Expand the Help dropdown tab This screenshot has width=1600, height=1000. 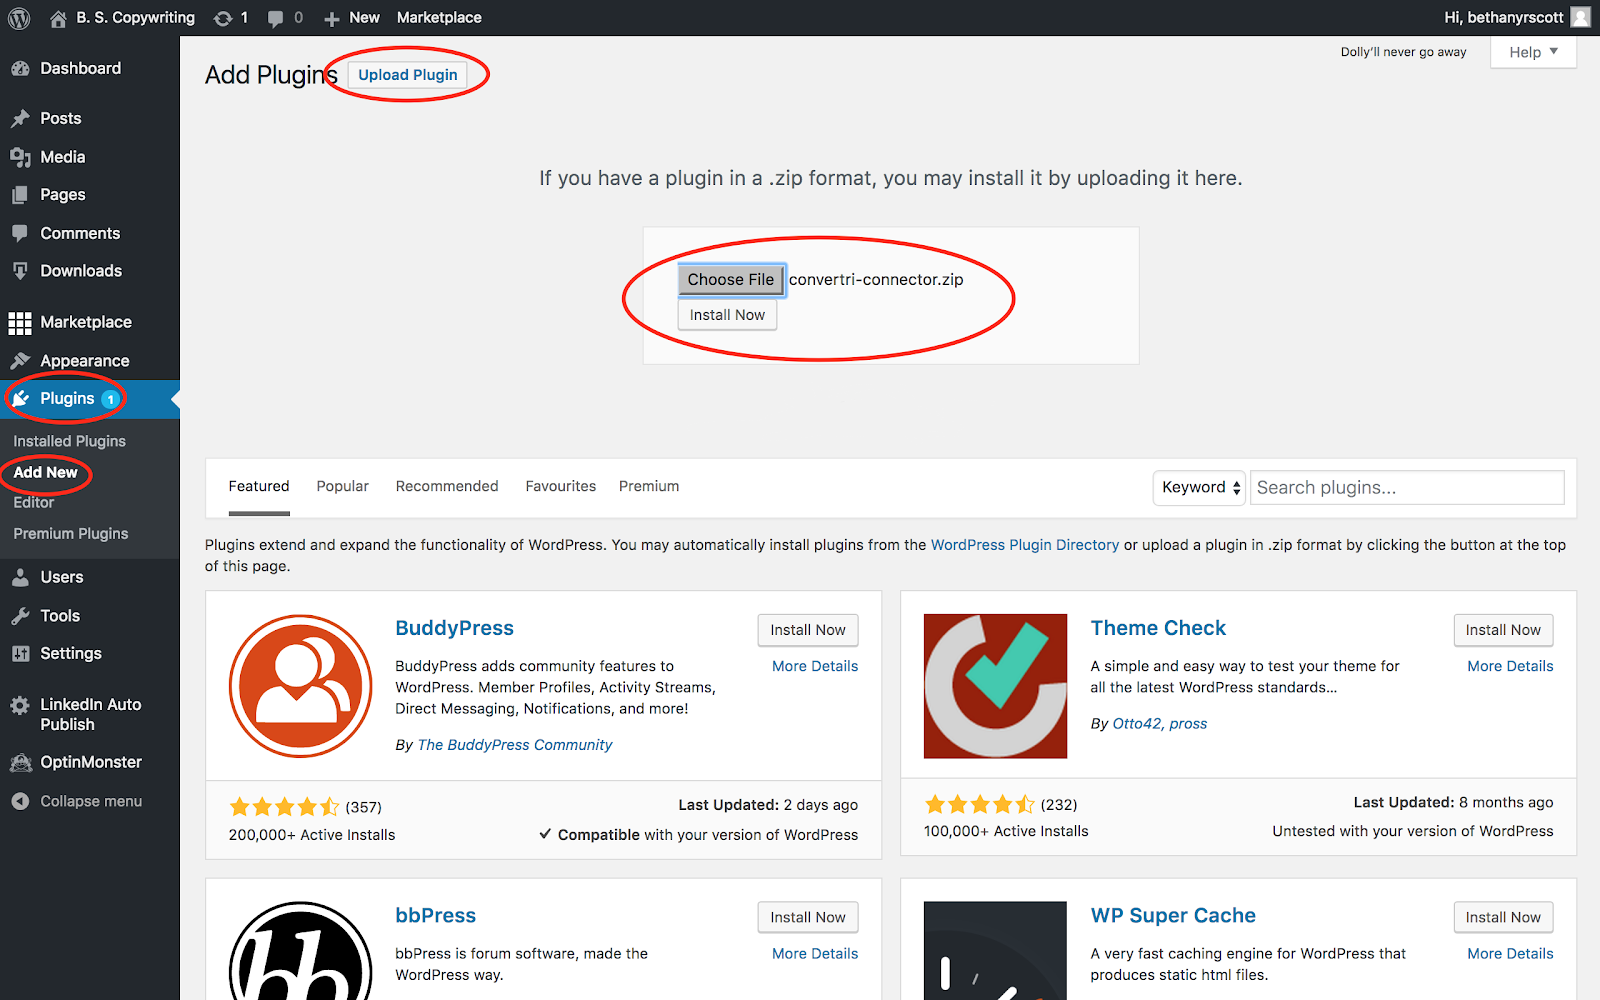pyautogui.click(x=1533, y=52)
